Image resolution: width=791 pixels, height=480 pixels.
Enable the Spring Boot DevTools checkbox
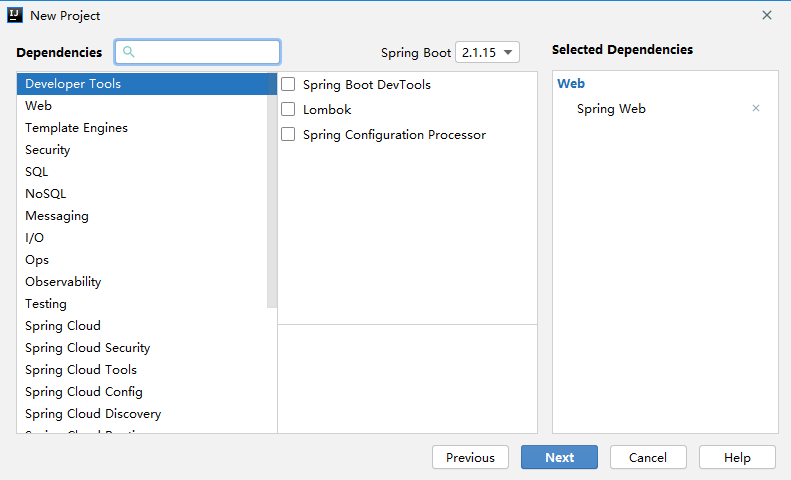288,84
